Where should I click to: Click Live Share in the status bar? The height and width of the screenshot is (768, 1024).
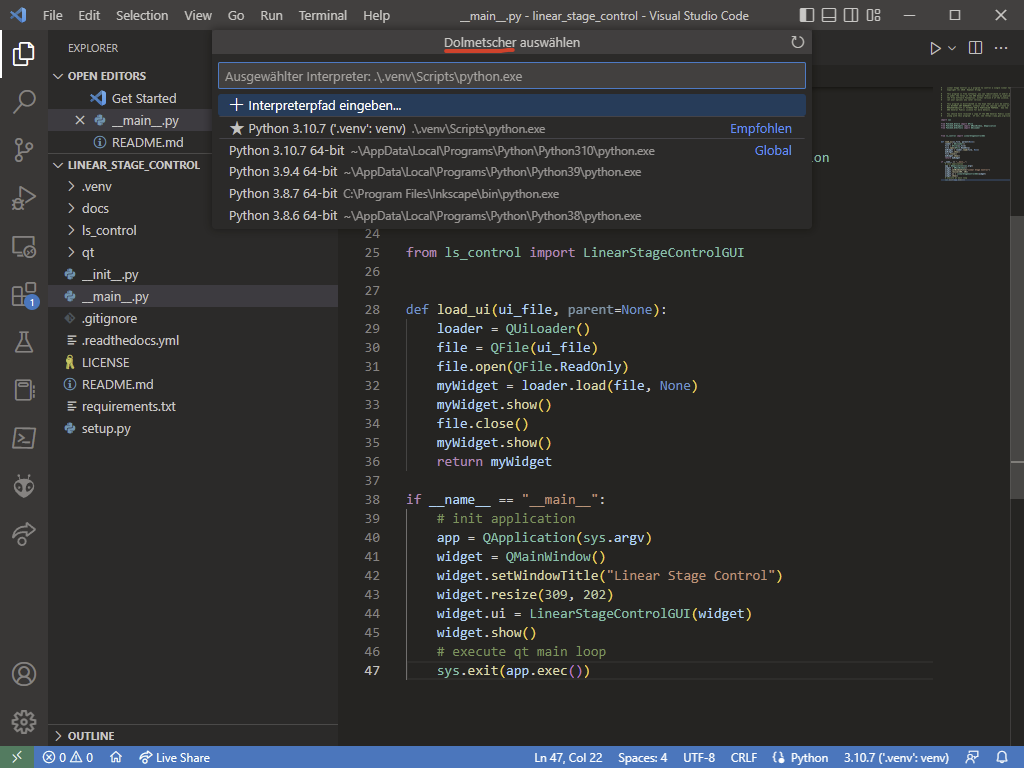(174, 758)
